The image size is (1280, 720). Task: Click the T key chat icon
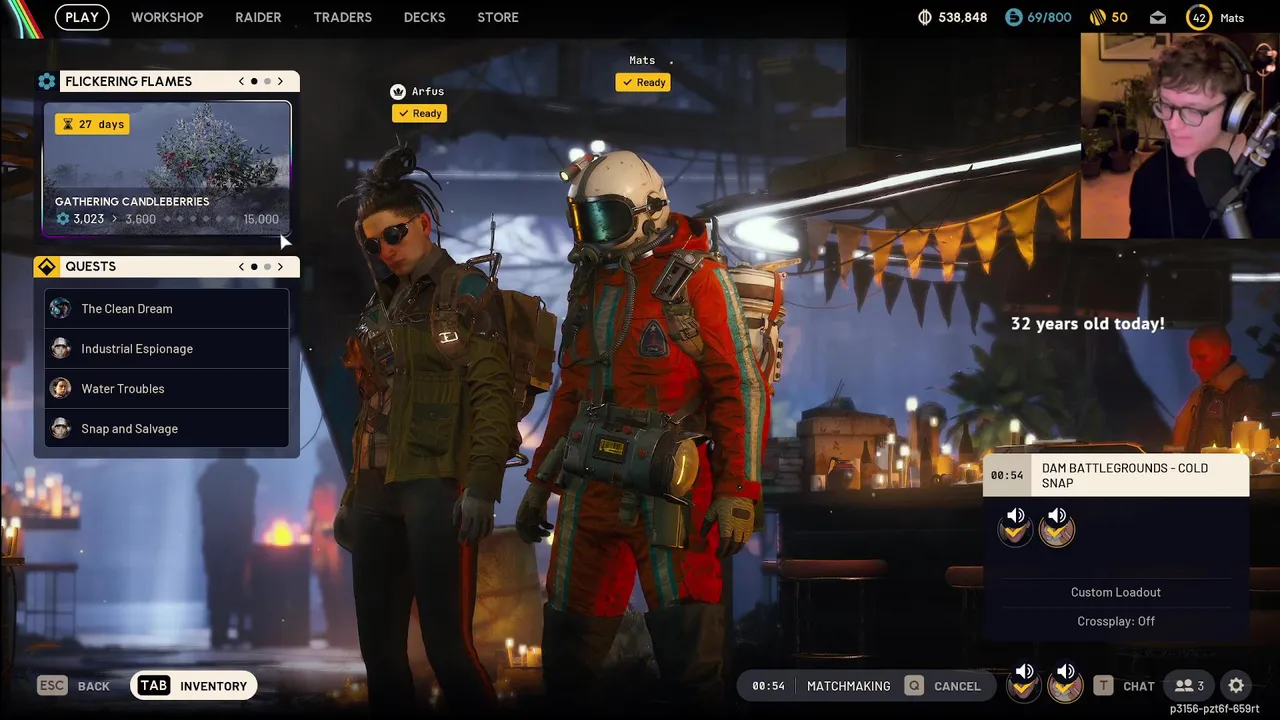coord(1103,686)
